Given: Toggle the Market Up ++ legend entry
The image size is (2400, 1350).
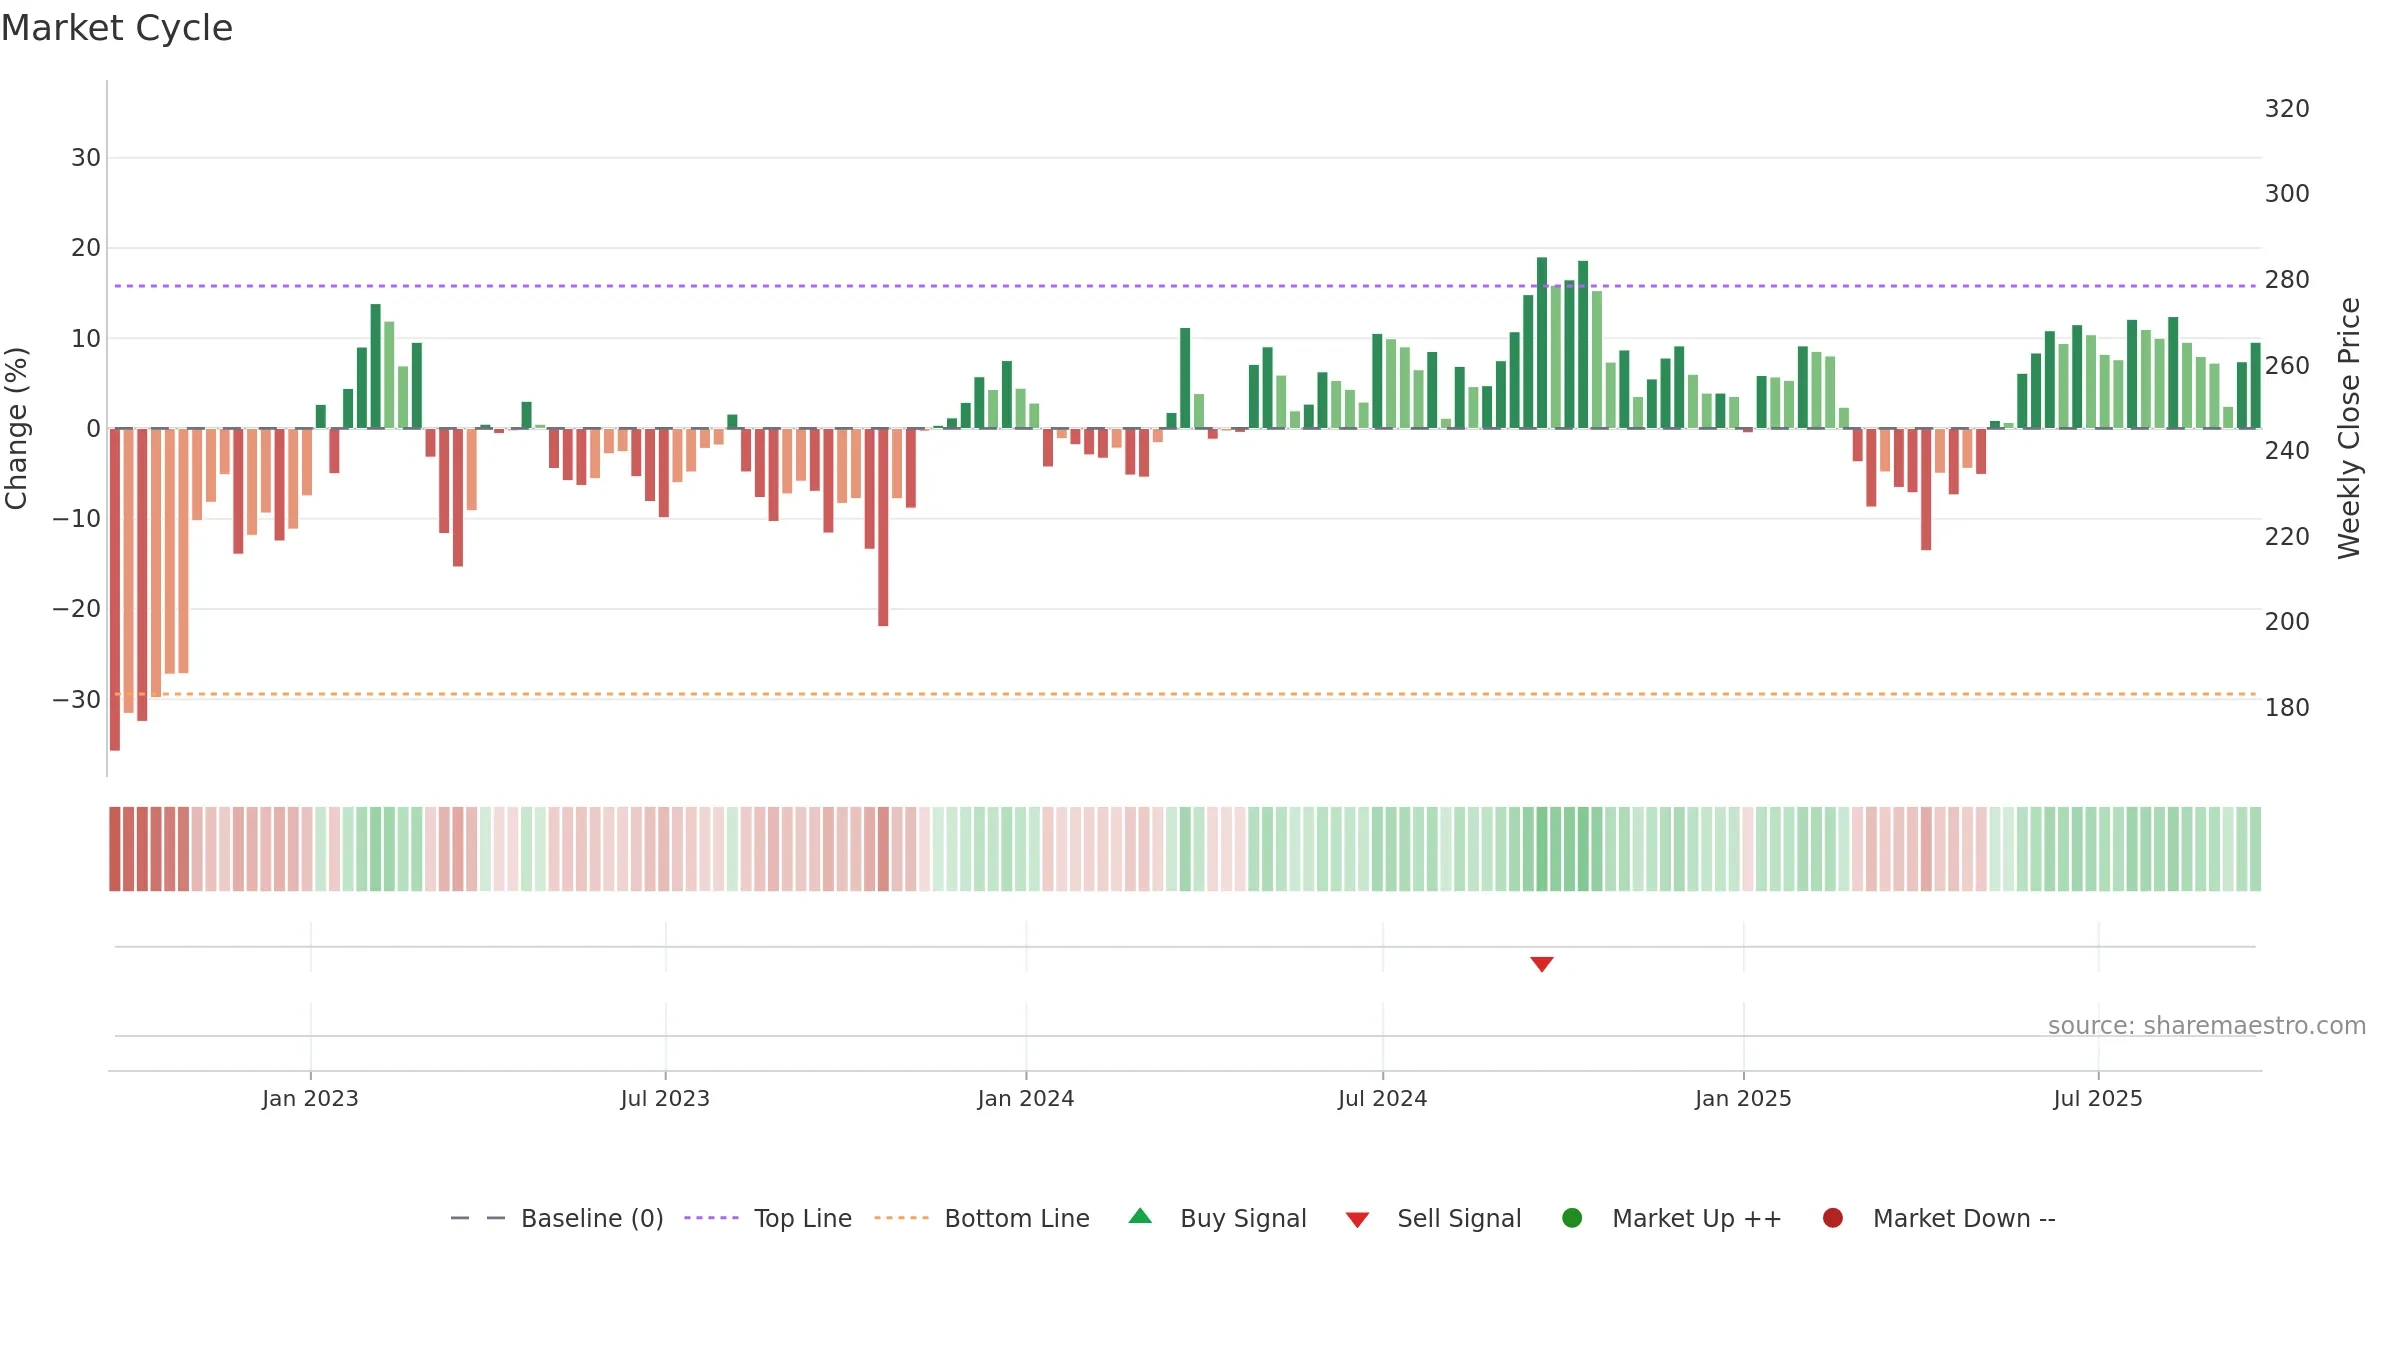Looking at the screenshot, I should tap(1672, 1218).
